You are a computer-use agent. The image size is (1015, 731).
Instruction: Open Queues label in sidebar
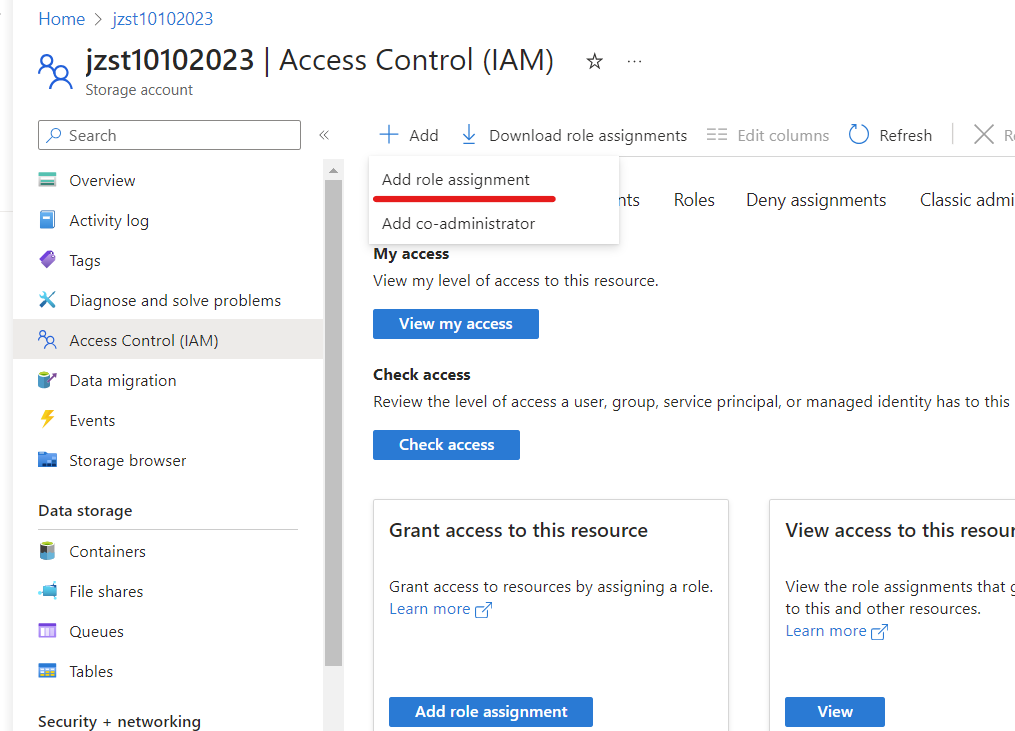click(96, 632)
